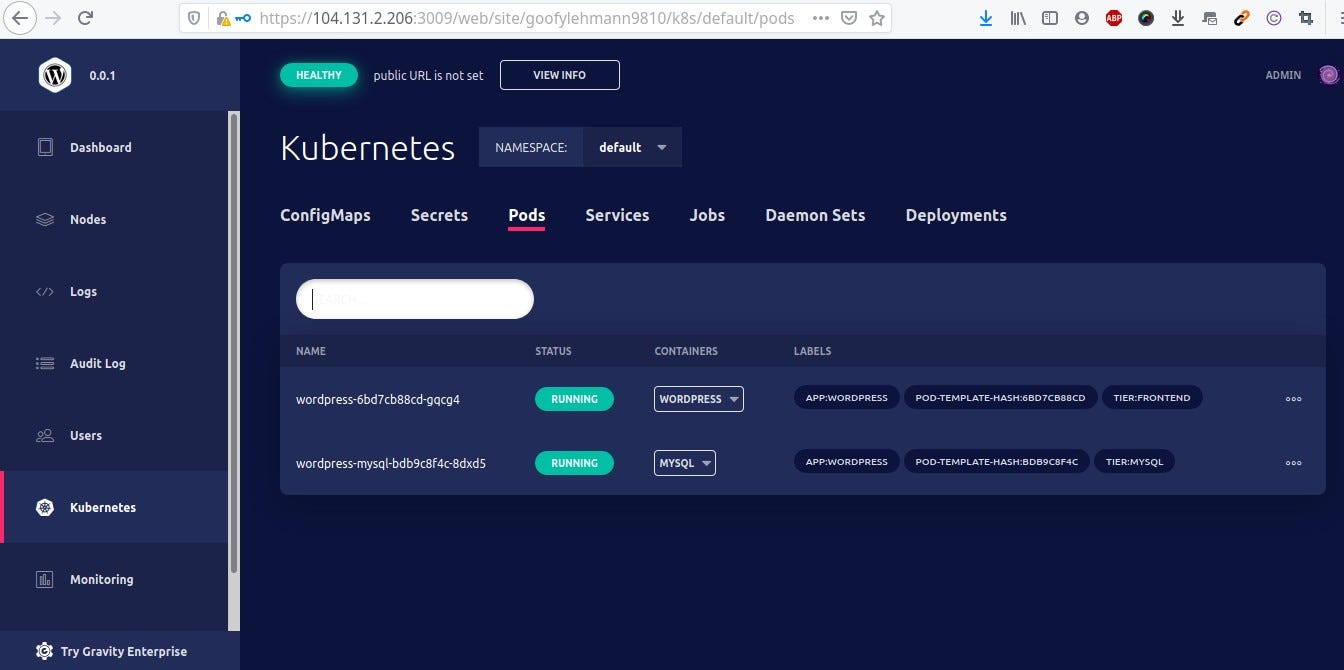Click the WordPress logo icon
Viewport: 1344px width, 670px height.
pos(55,75)
